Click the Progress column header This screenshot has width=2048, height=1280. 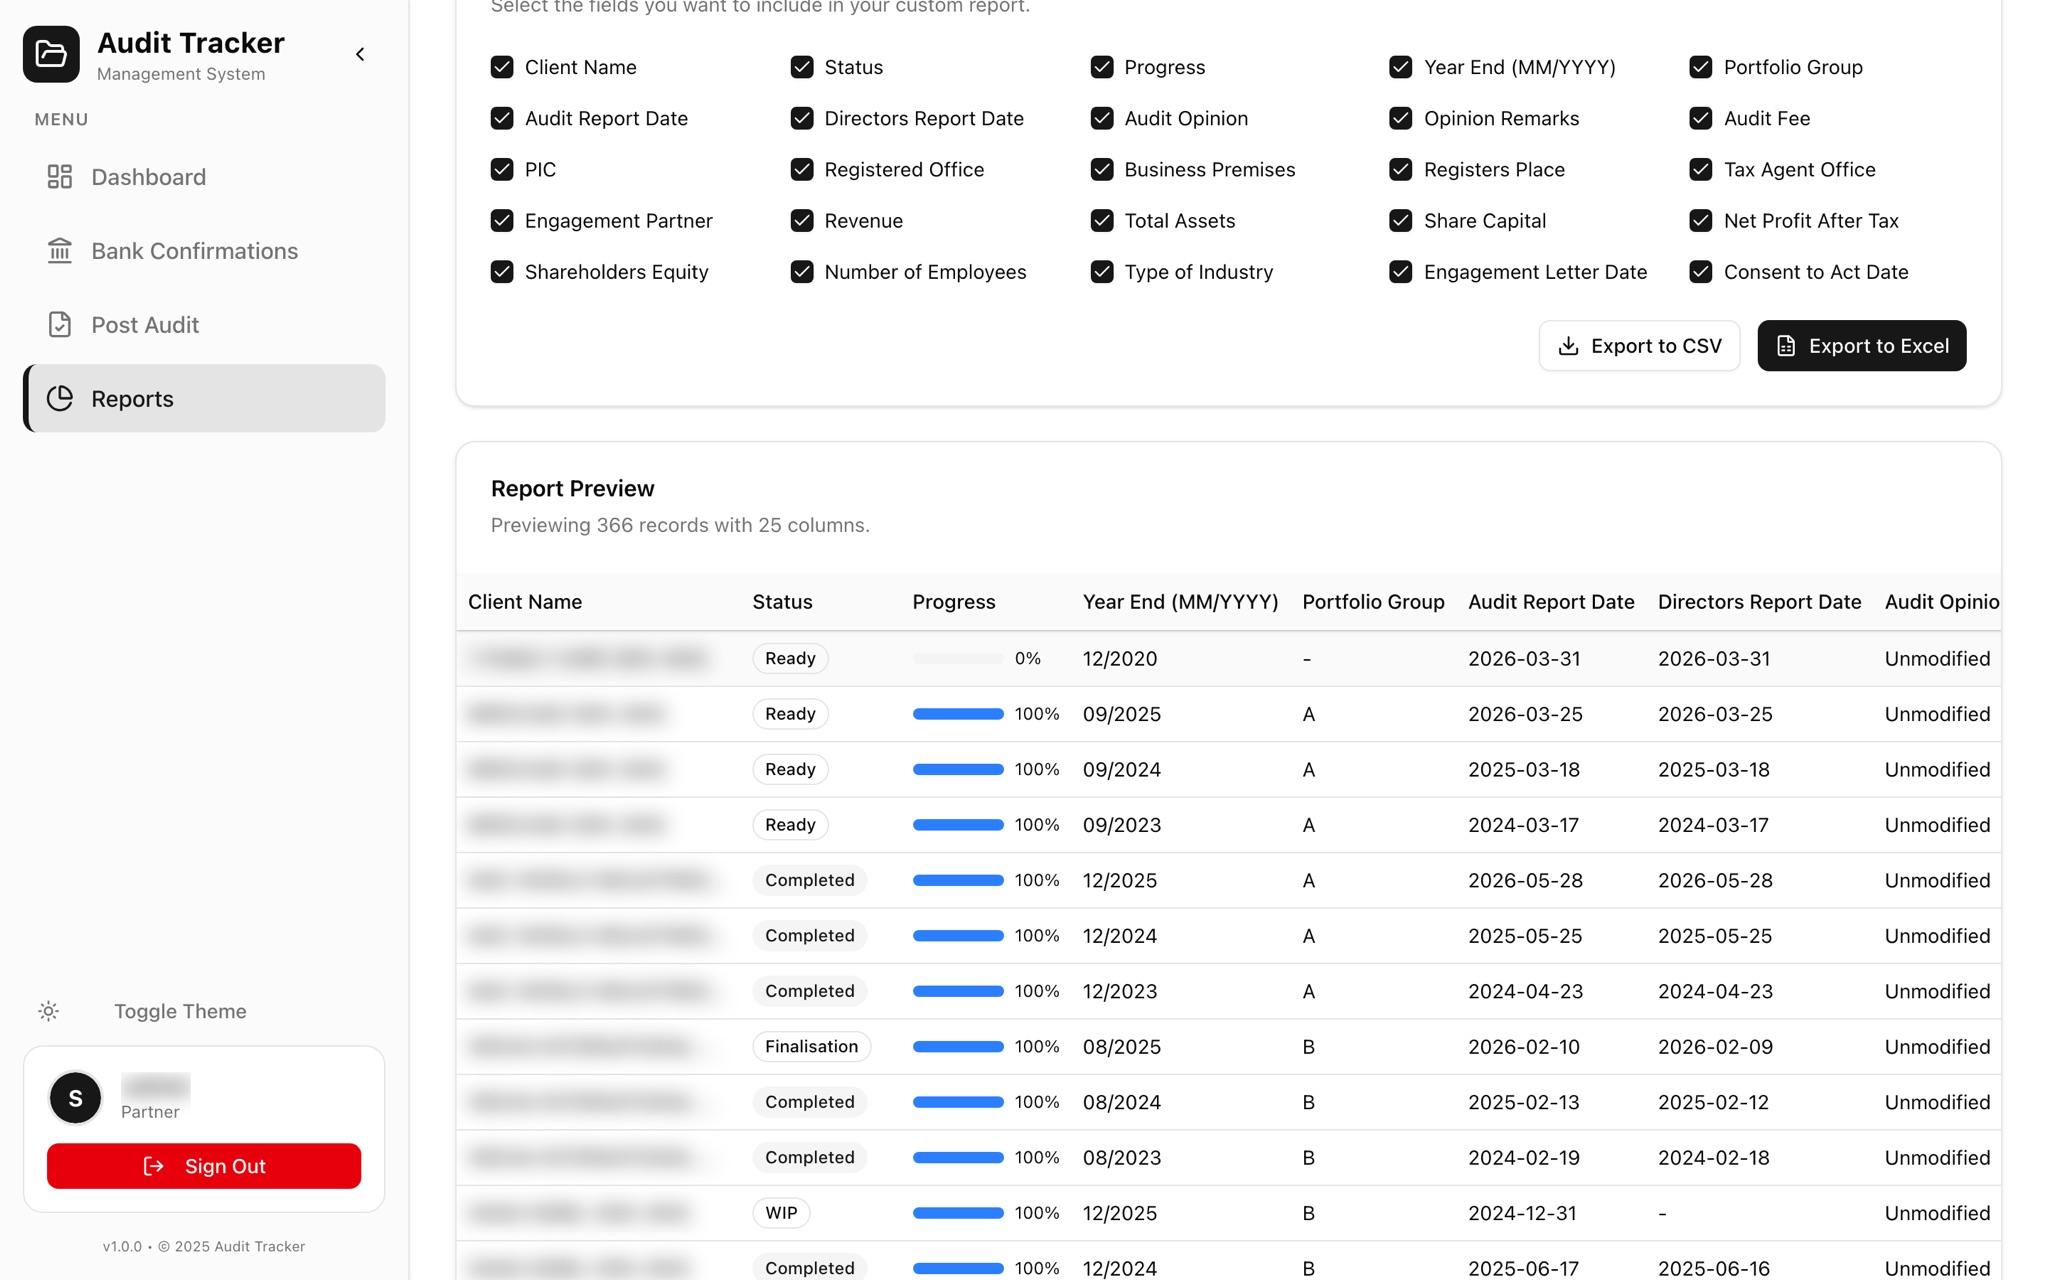[x=954, y=602]
